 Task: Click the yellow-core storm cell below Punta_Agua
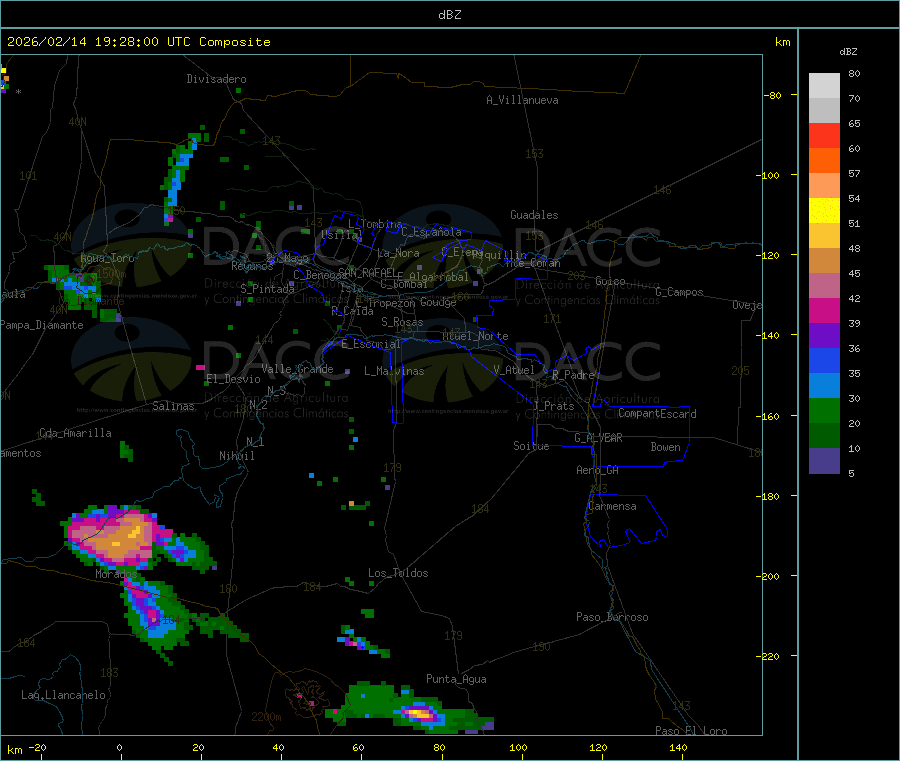click(x=420, y=714)
